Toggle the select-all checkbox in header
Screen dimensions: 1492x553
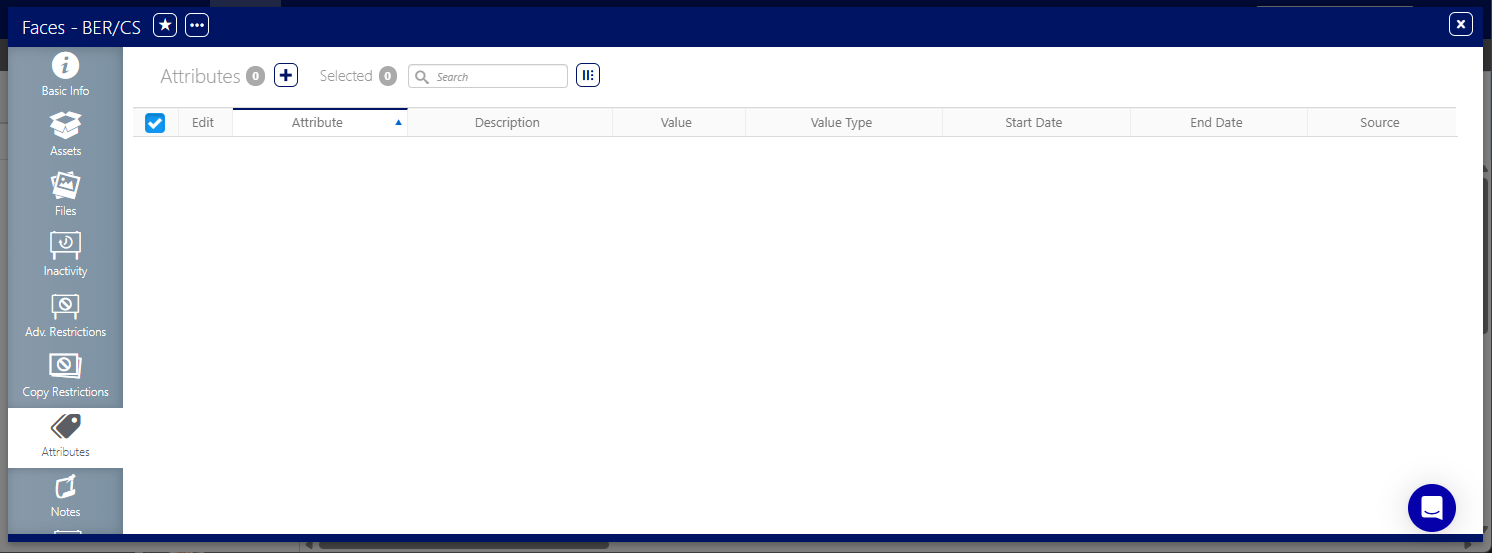click(155, 123)
